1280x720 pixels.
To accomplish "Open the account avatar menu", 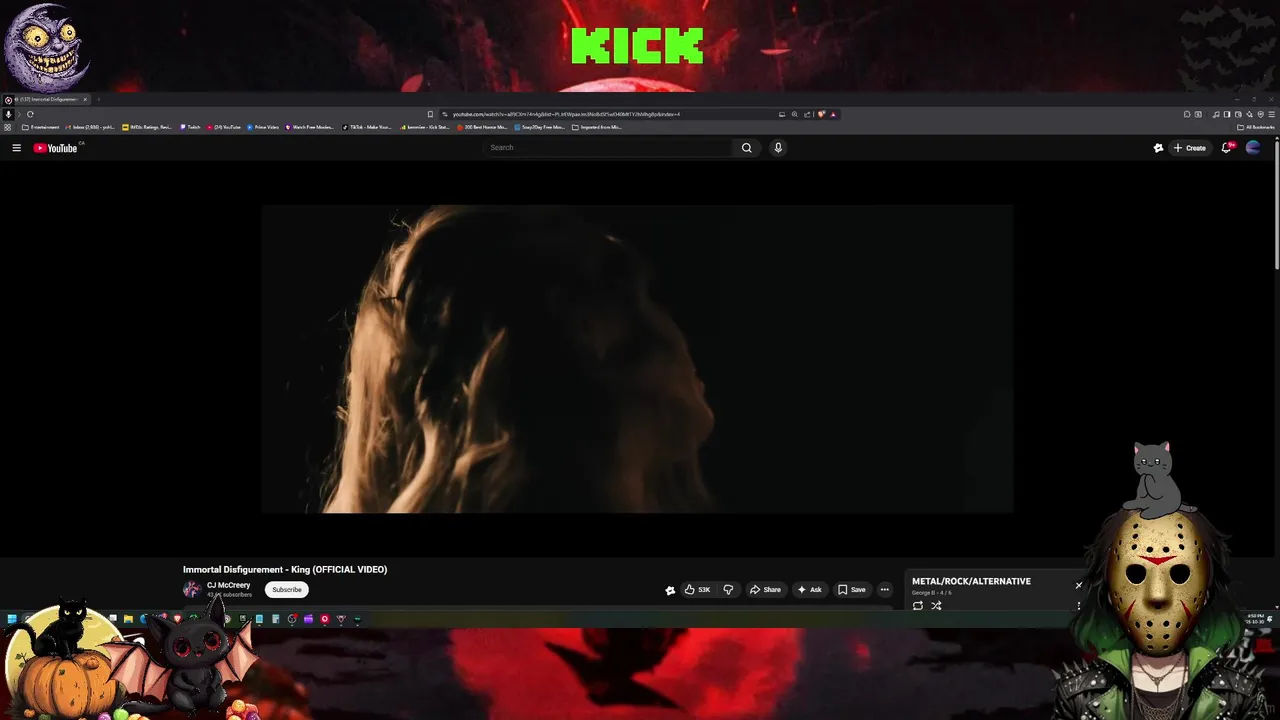I will pyautogui.click(x=1253, y=148).
